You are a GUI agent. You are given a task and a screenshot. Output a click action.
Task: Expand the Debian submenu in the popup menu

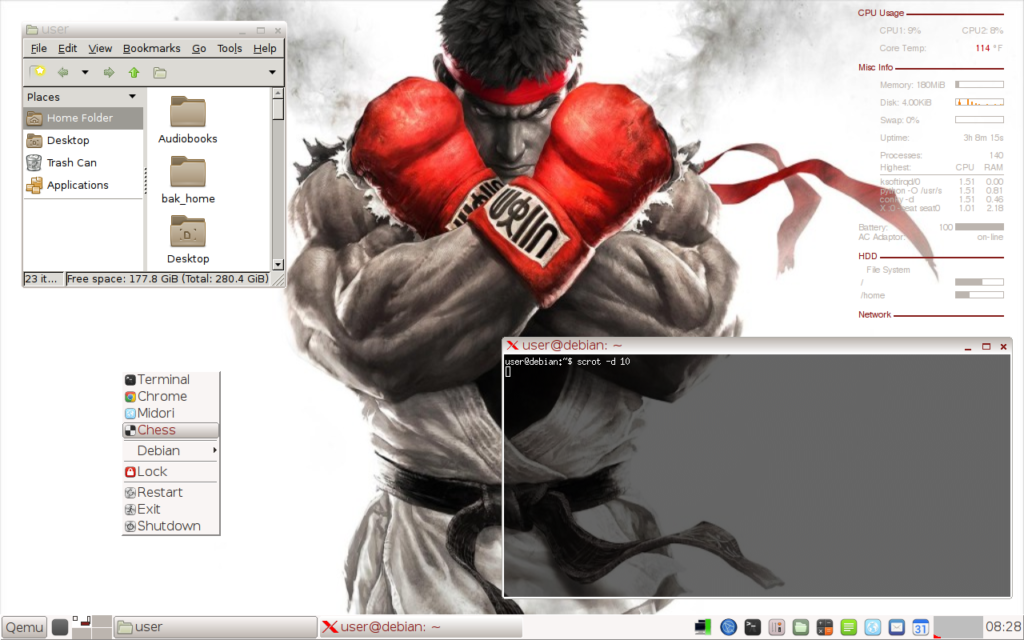[170, 451]
